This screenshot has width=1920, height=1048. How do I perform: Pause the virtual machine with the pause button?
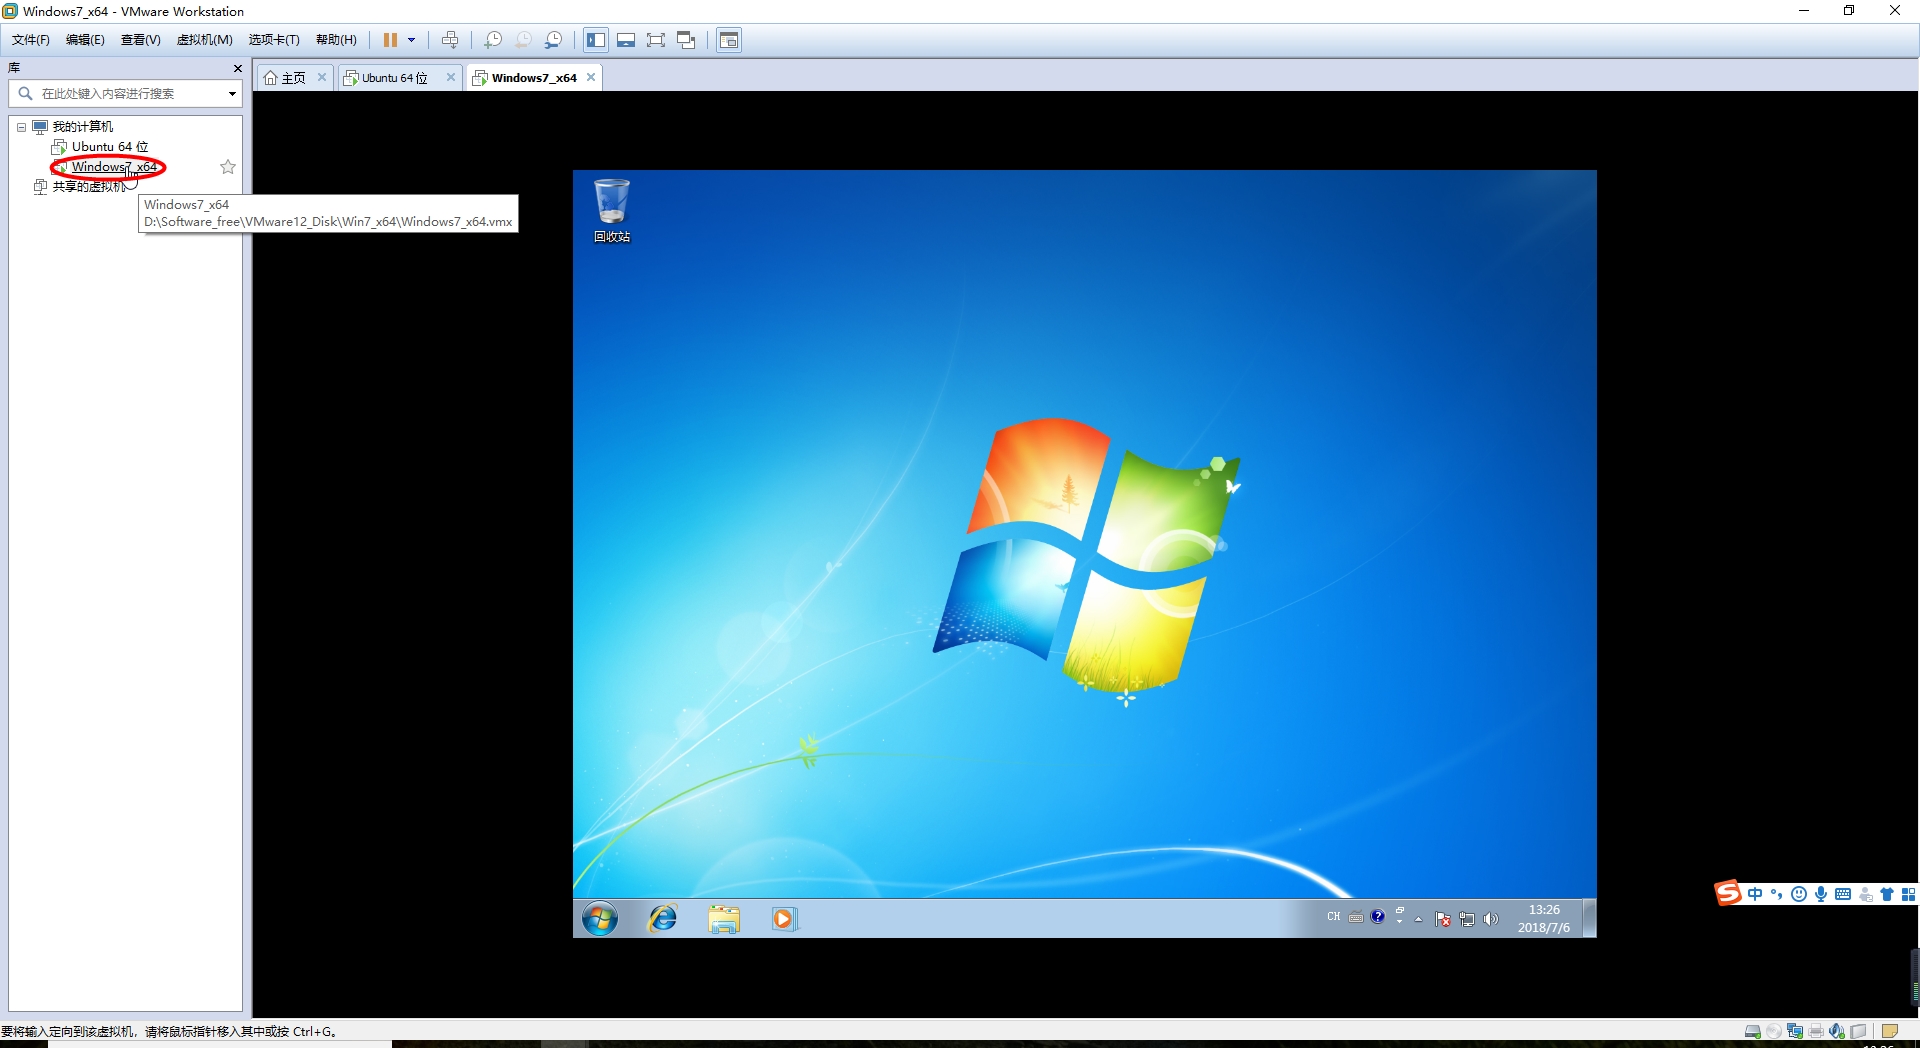tap(390, 40)
